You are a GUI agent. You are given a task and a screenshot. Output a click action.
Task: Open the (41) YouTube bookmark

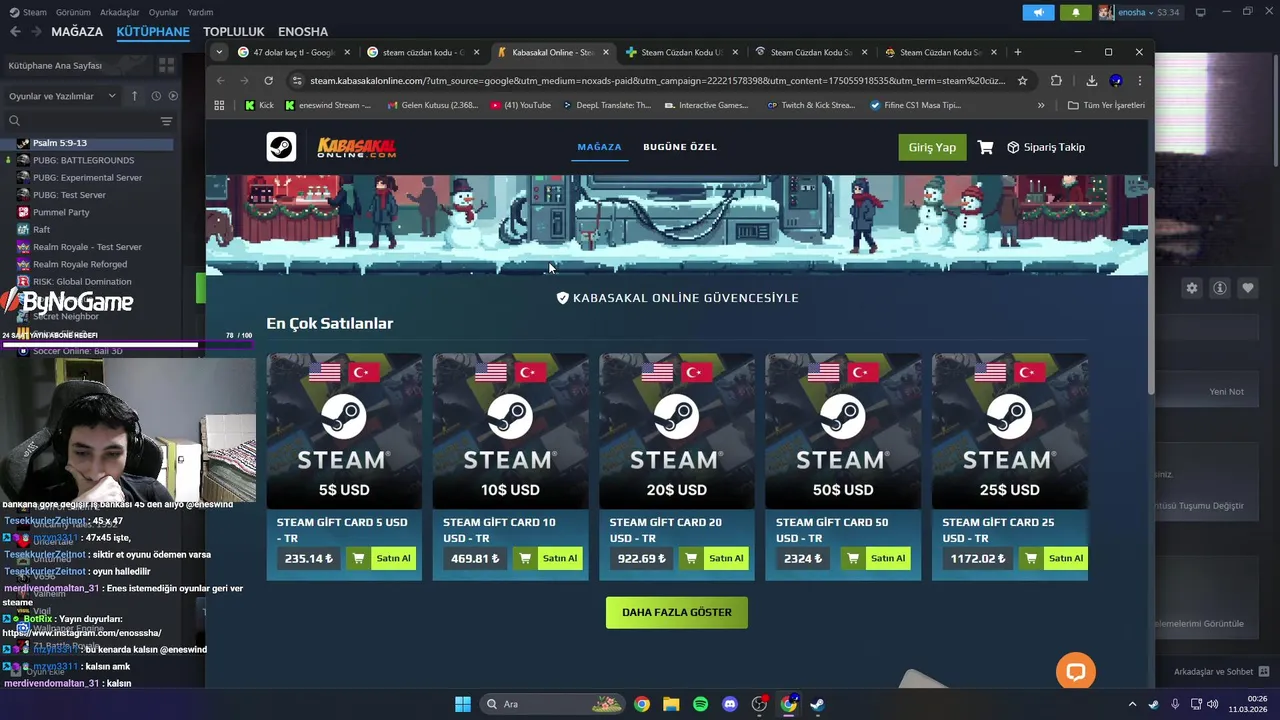[x=520, y=105]
